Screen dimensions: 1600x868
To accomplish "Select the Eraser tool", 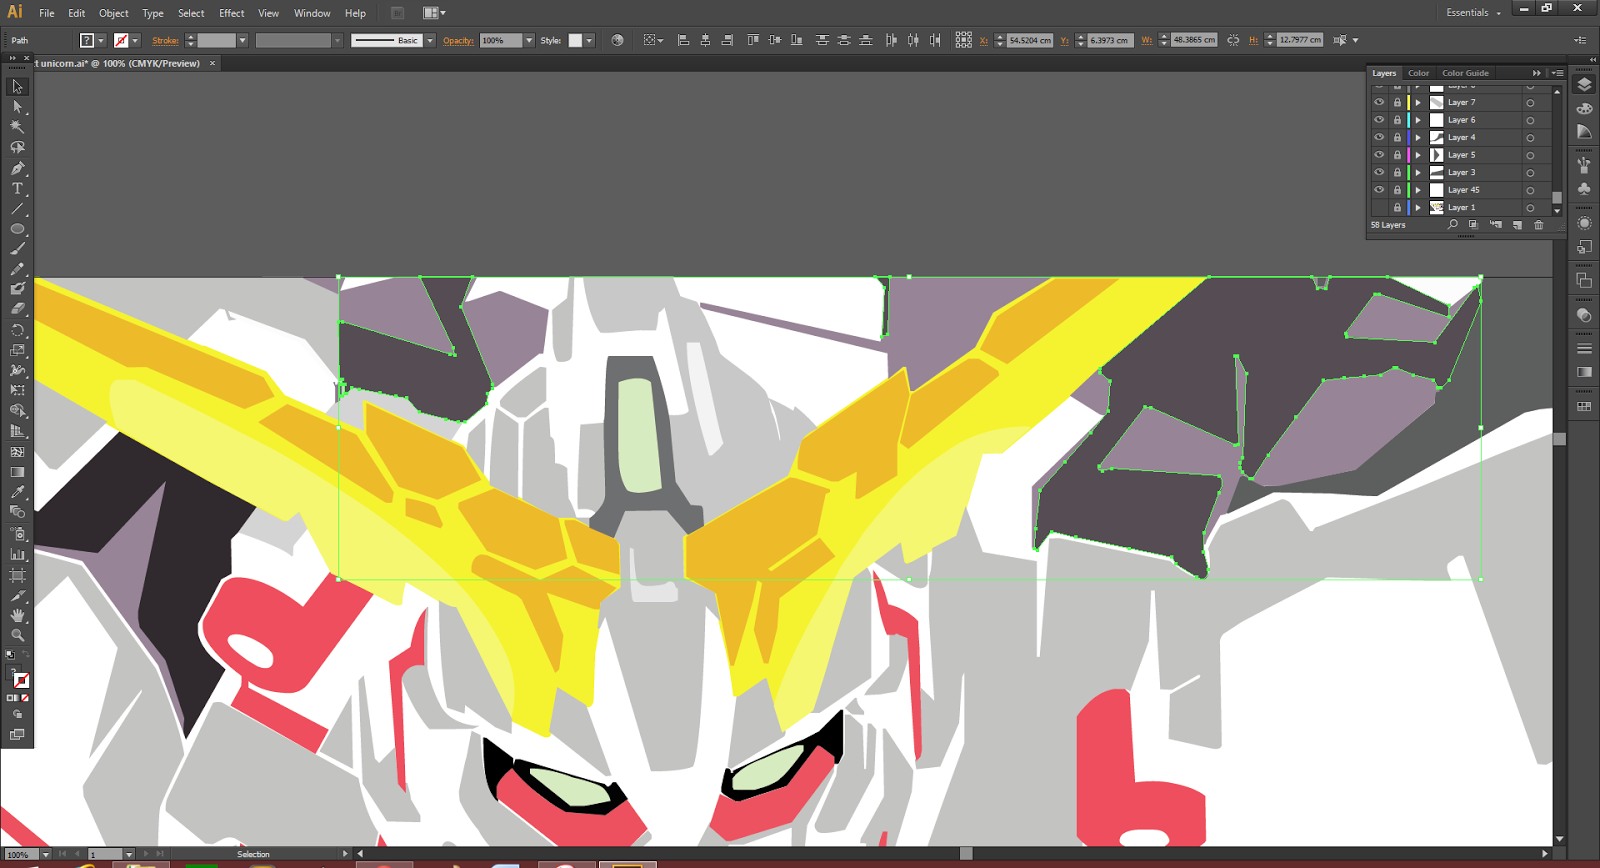I will (17, 309).
